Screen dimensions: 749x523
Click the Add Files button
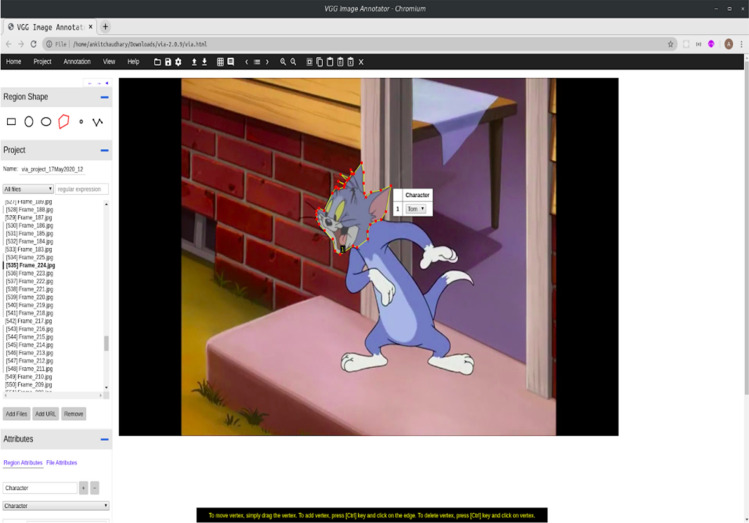point(16,414)
